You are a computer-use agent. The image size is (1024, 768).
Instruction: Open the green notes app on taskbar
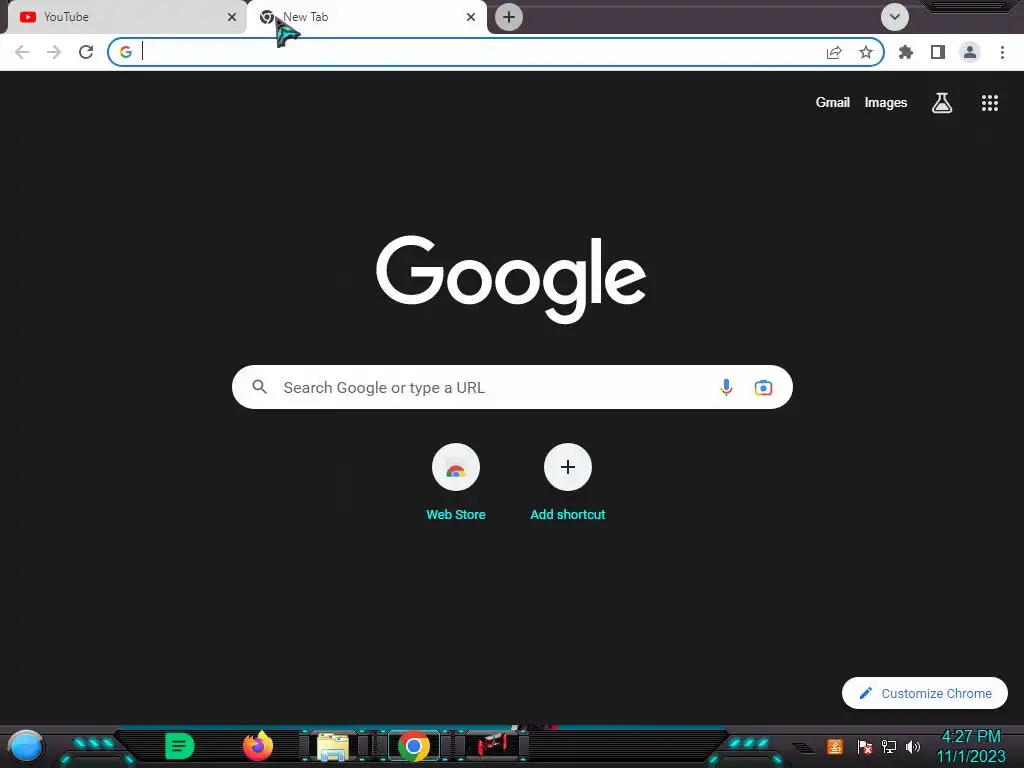point(180,746)
